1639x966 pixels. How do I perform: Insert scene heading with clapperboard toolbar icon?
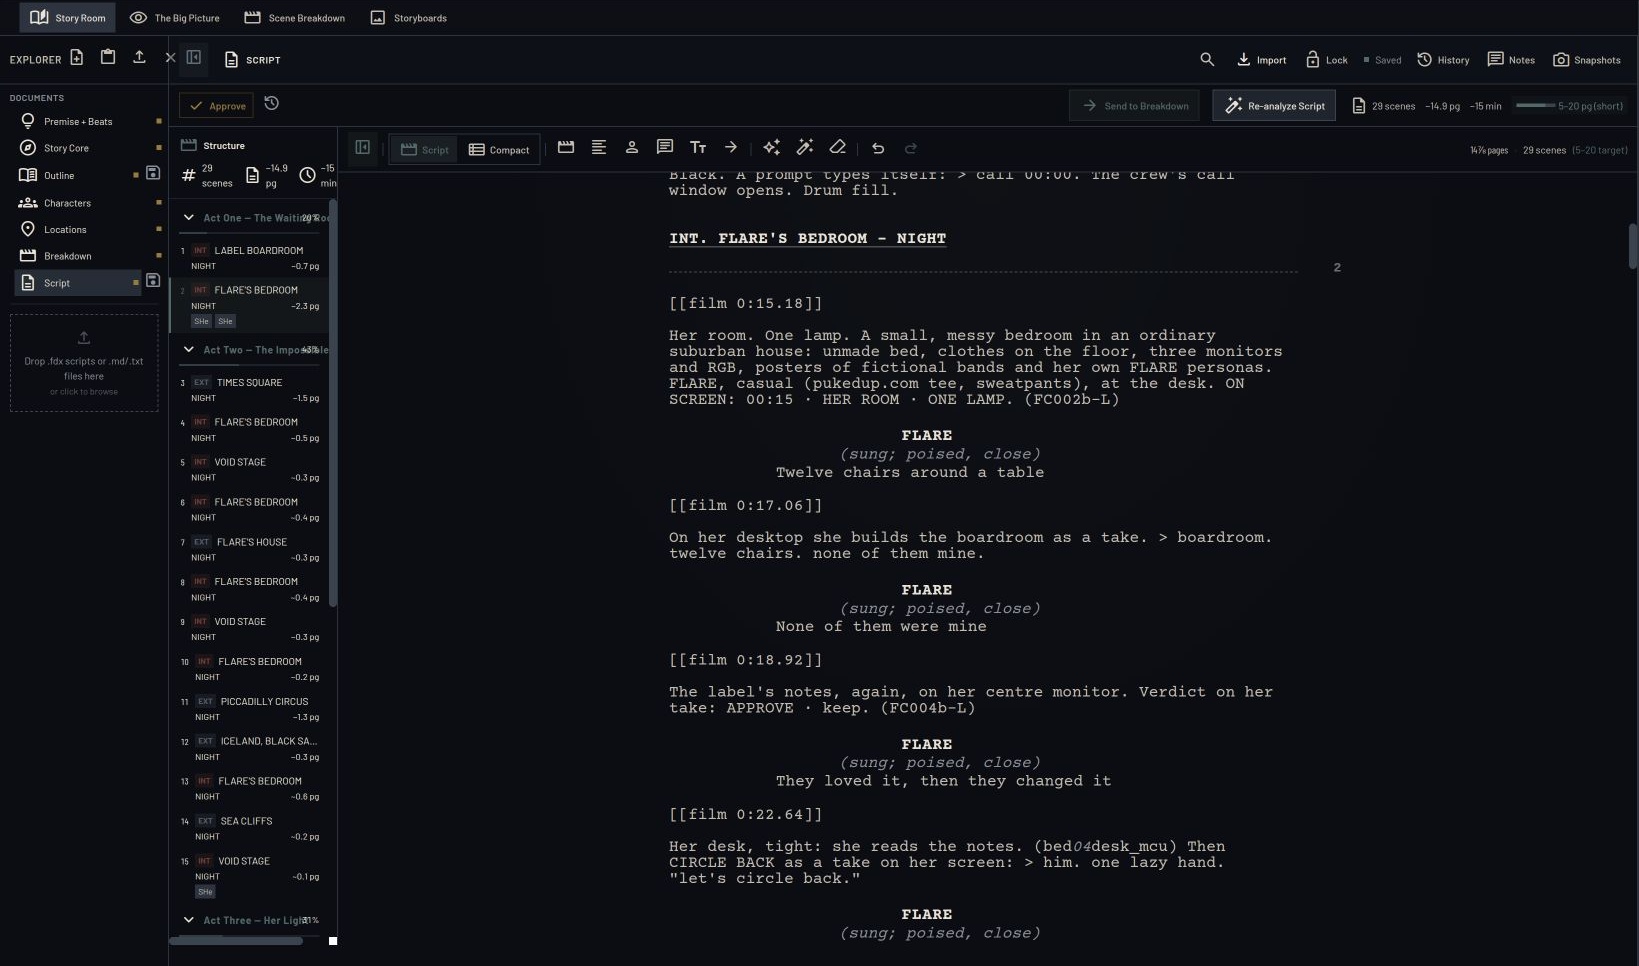(566, 147)
